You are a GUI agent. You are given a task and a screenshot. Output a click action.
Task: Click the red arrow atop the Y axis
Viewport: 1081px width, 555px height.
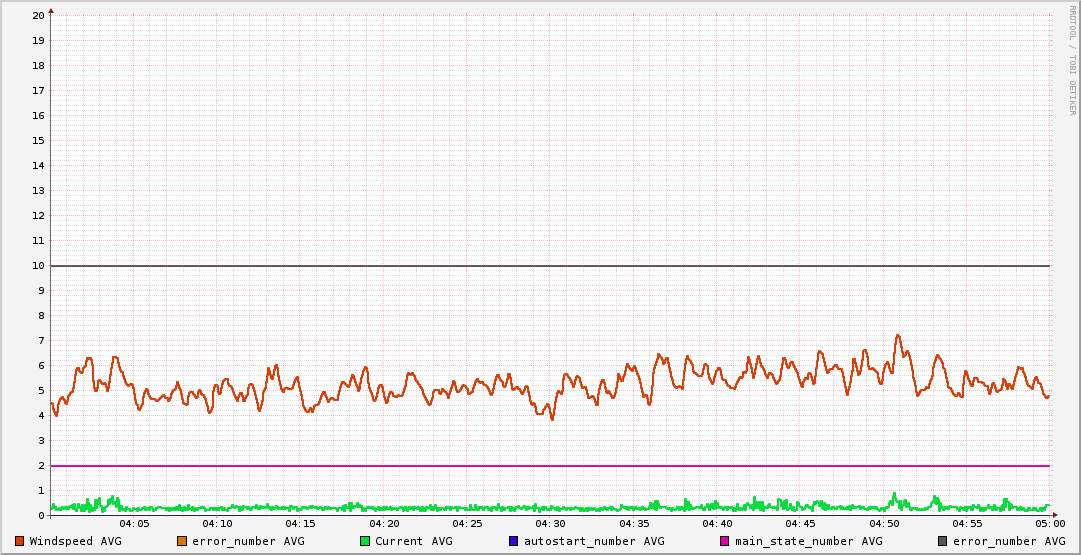pos(51,11)
